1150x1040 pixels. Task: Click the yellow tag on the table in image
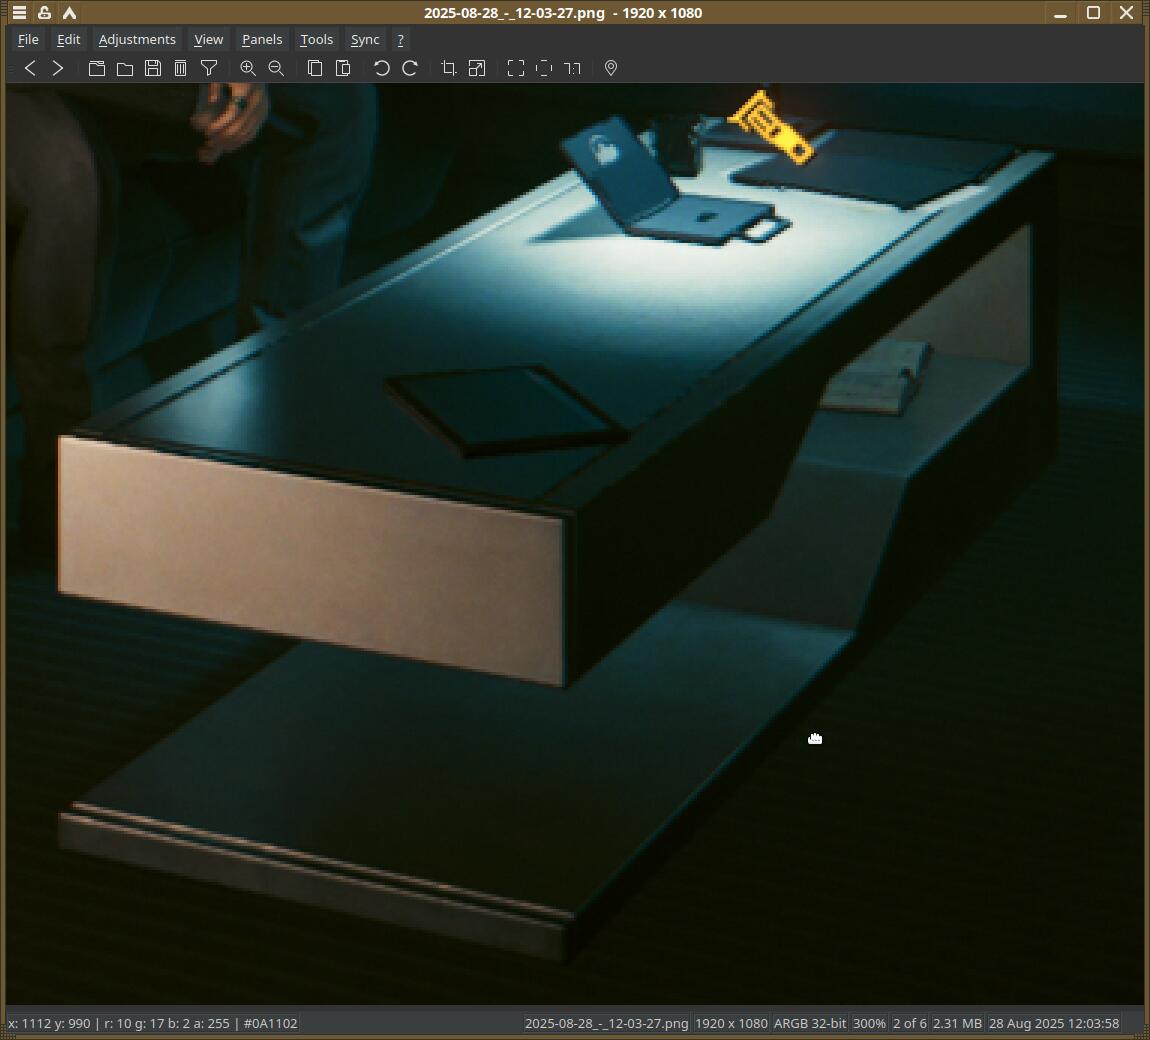(x=772, y=126)
